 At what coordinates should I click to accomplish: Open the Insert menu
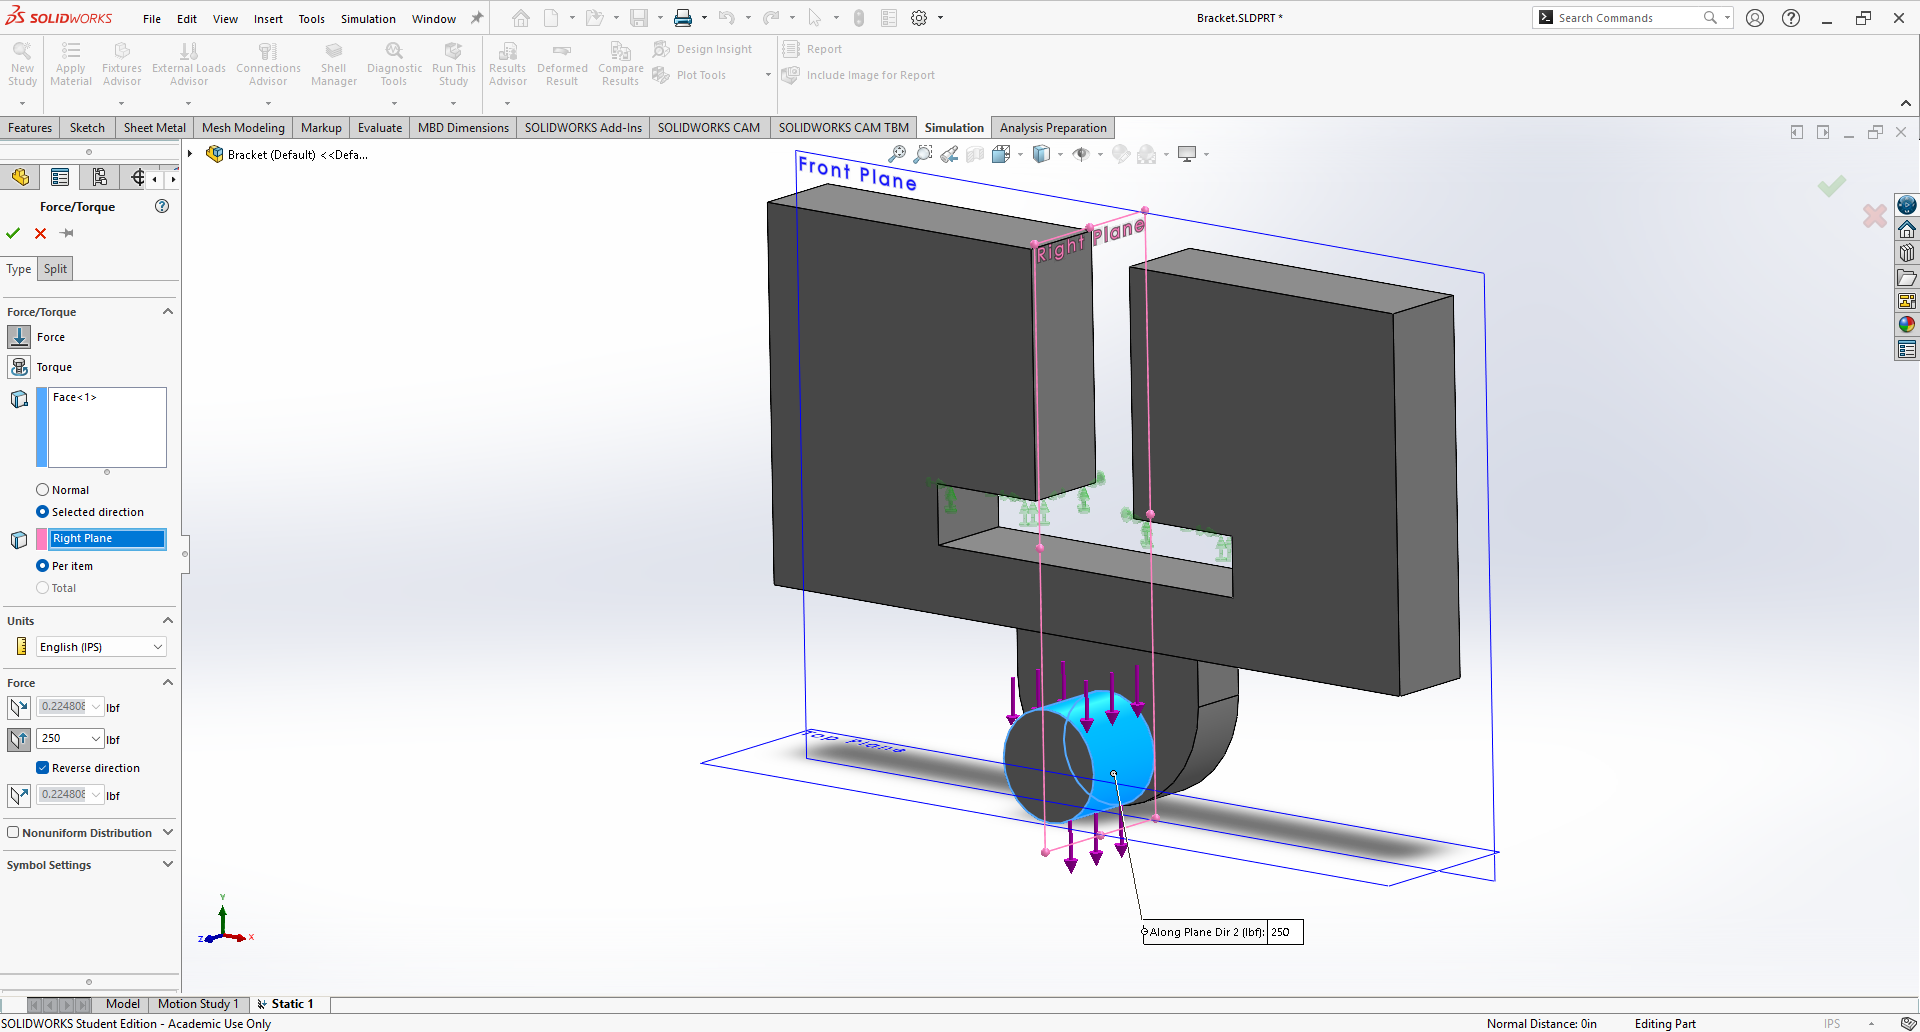click(x=268, y=19)
